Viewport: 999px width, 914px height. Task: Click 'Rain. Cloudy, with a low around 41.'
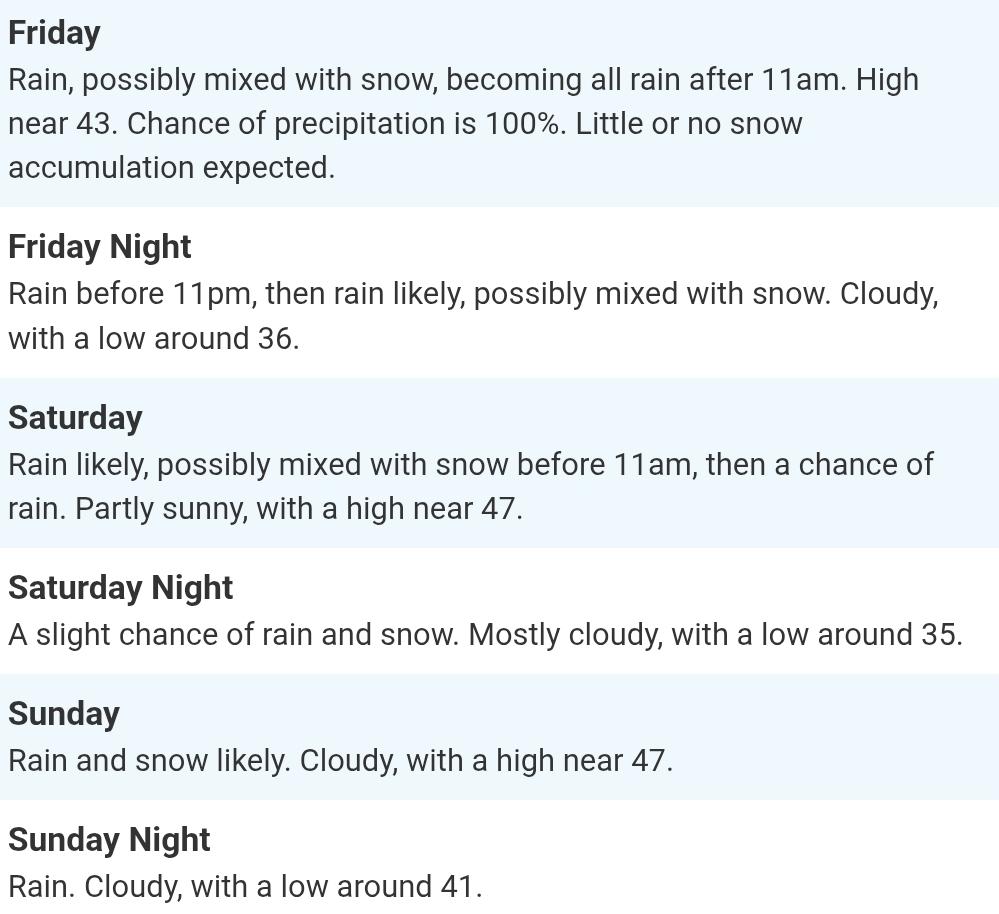click(245, 887)
